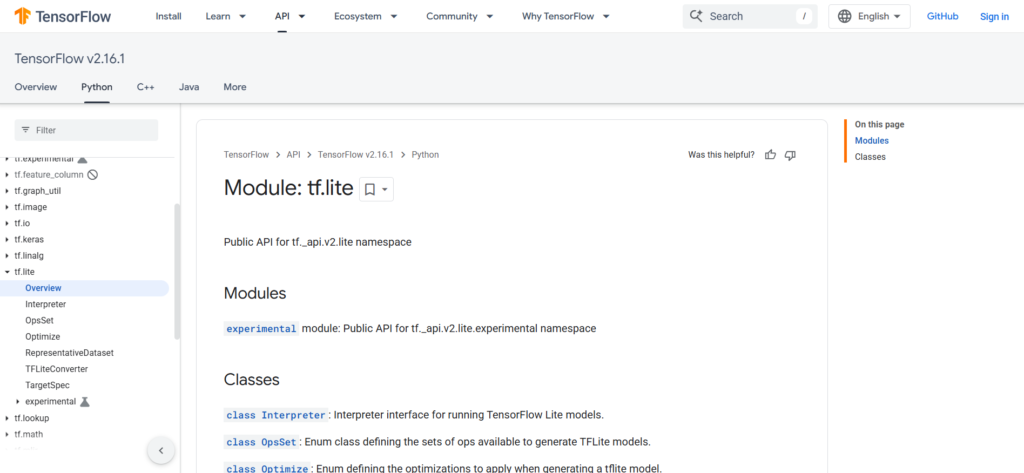Screen dimensions: 1024x473
Task: Switch to the Overview tab
Action: tap(36, 87)
